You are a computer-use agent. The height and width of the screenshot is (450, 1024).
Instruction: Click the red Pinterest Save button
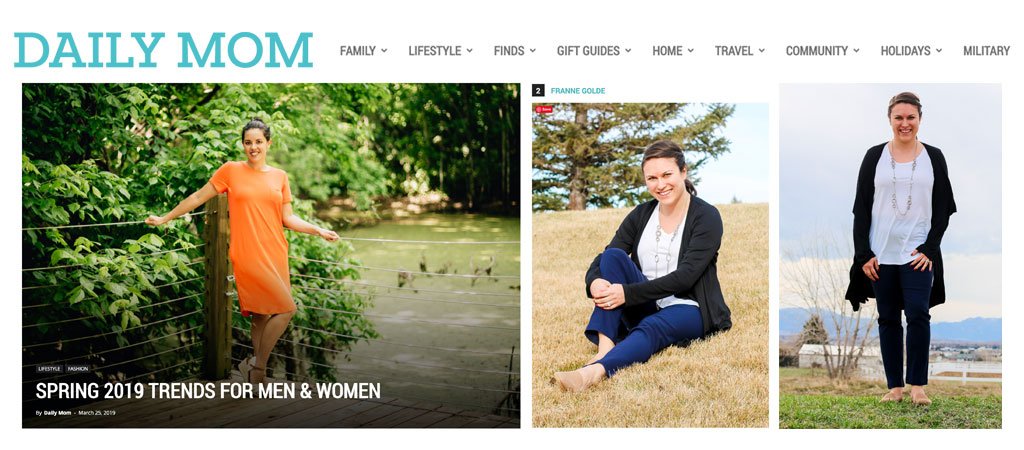[544, 110]
